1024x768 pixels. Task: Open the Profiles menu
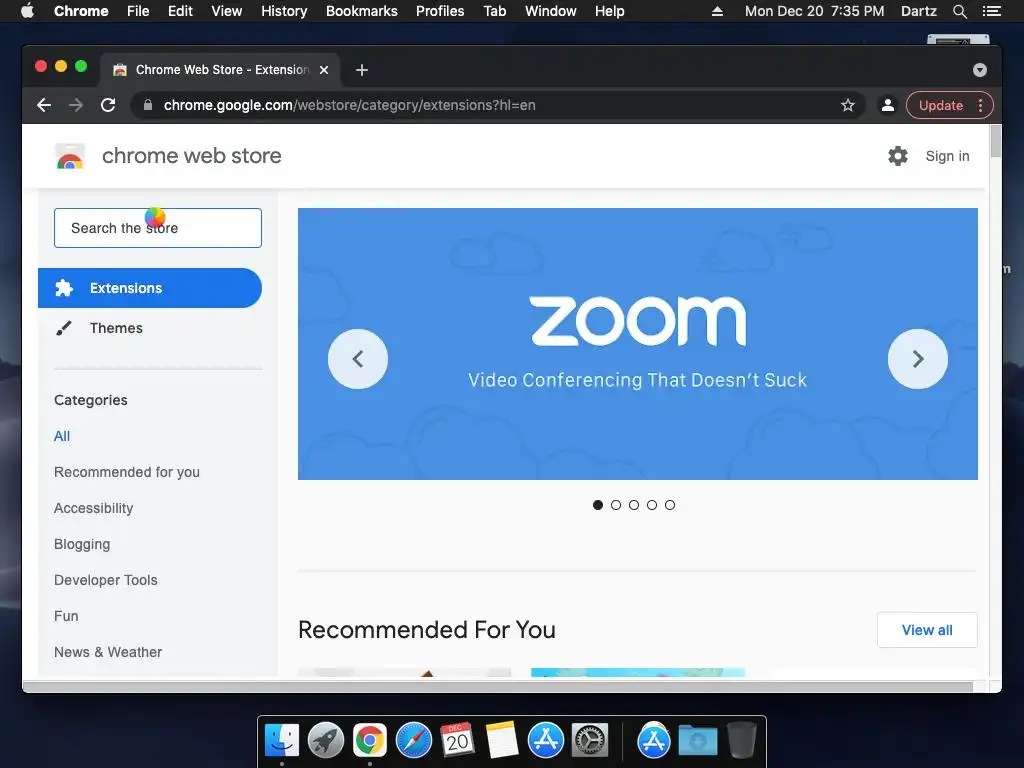point(440,11)
